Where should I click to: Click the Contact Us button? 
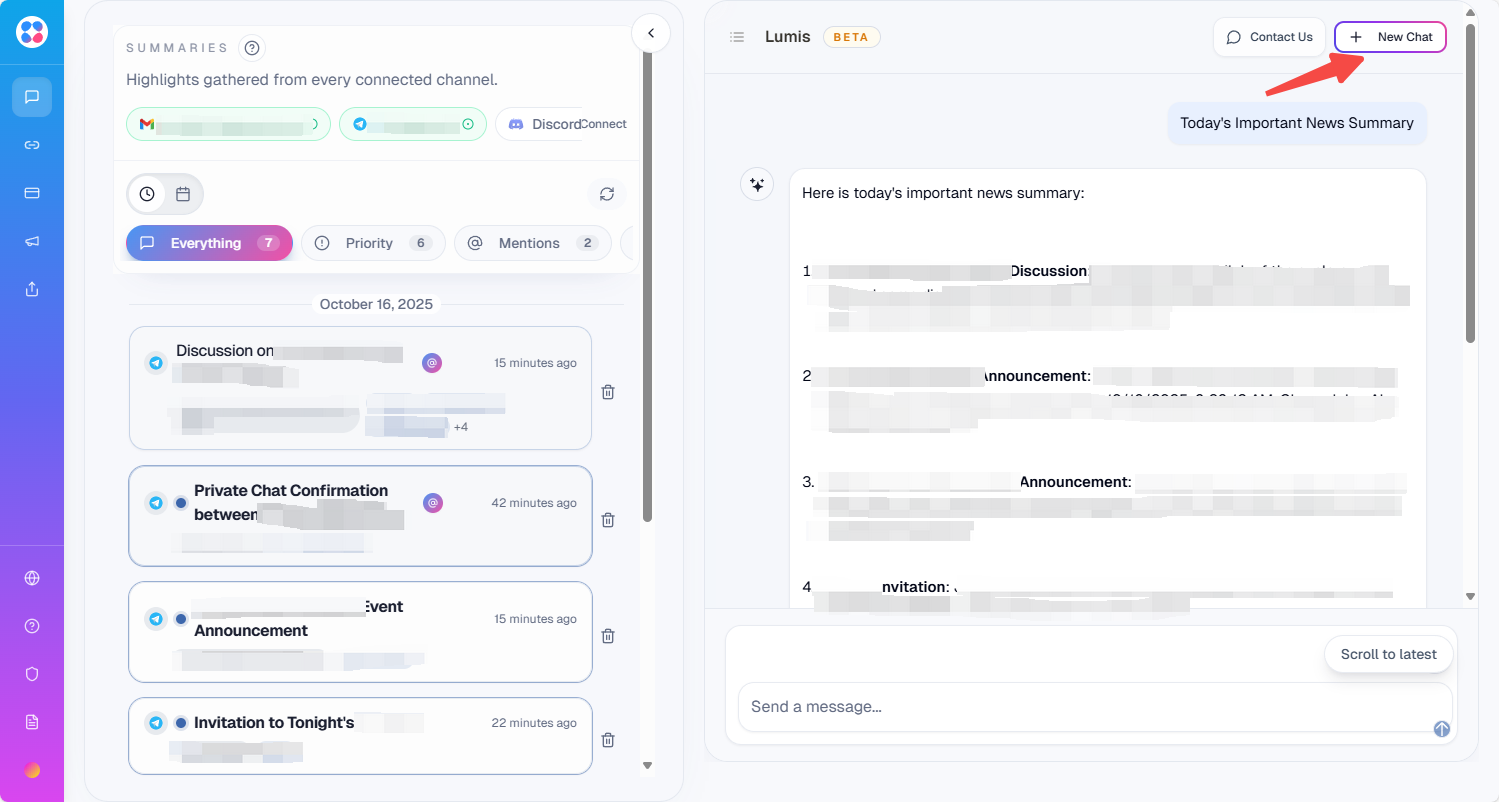click(1269, 37)
